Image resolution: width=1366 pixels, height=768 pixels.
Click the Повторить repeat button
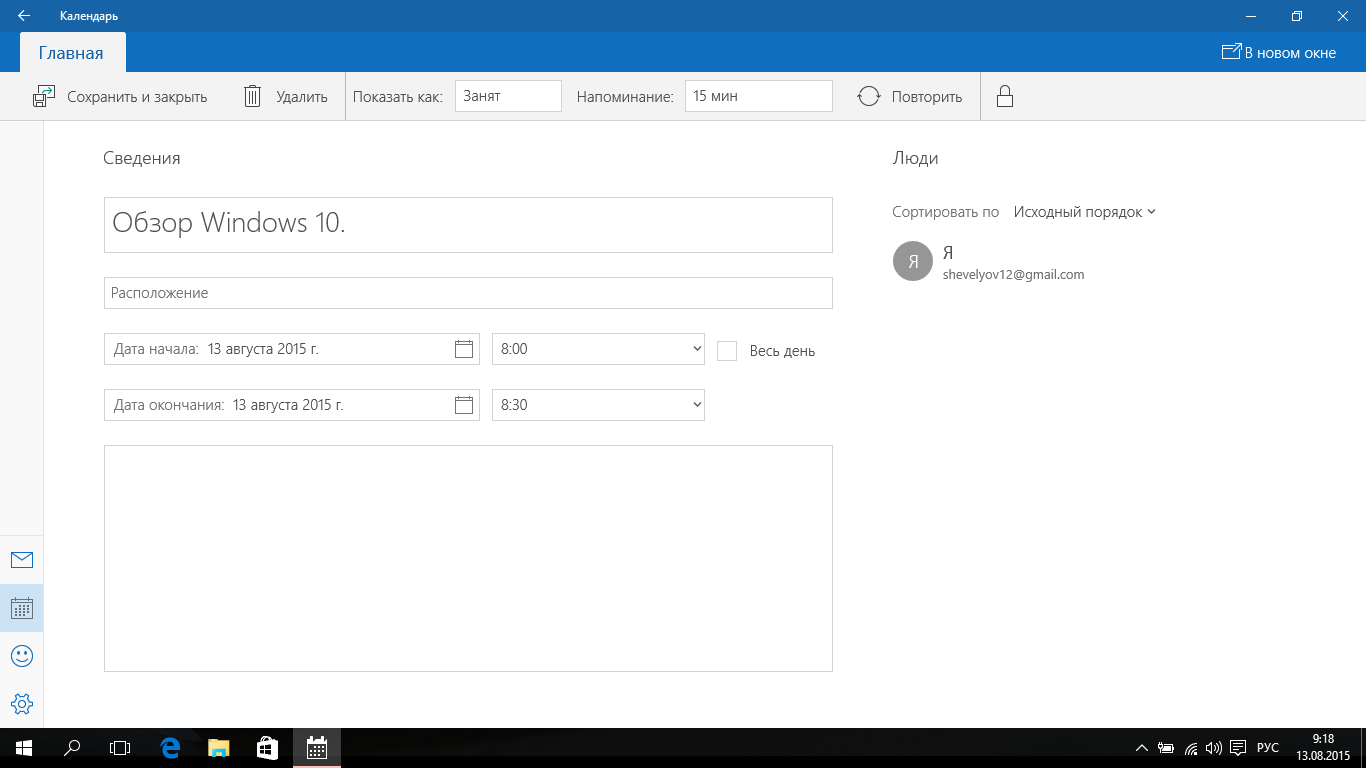(x=910, y=97)
